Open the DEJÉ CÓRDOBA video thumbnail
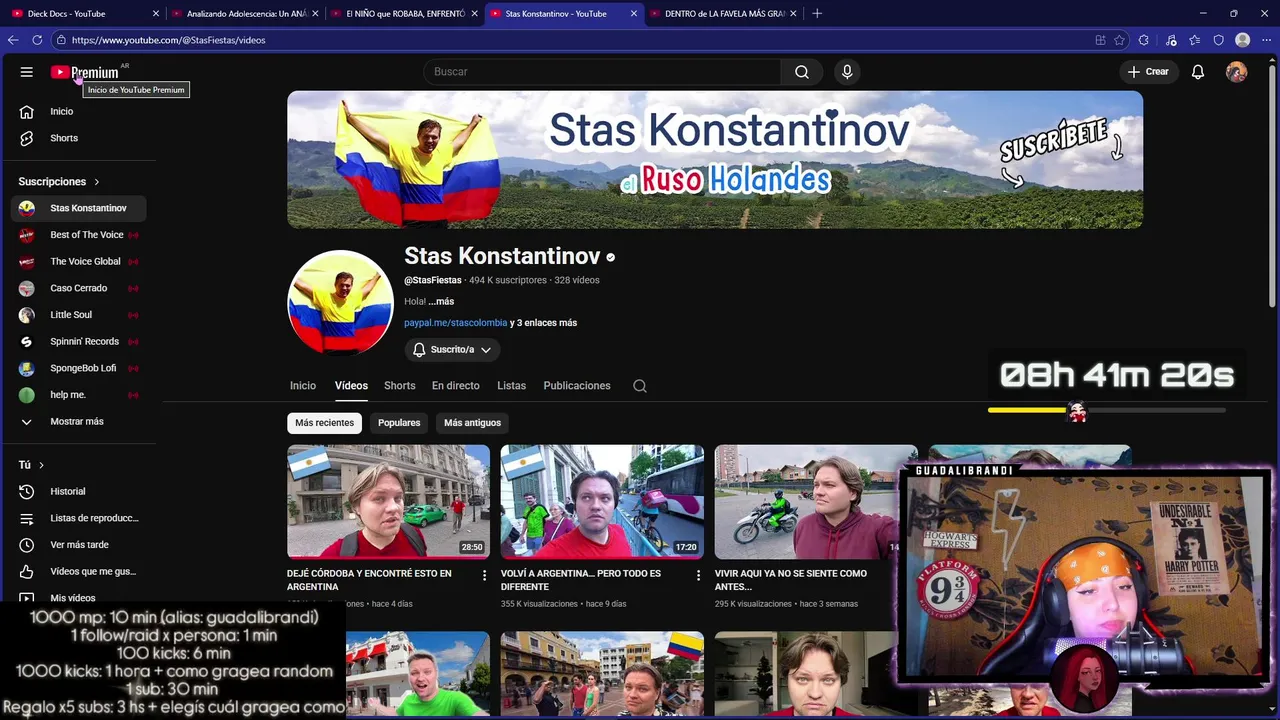Image resolution: width=1280 pixels, height=720 pixels. [x=388, y=502]
